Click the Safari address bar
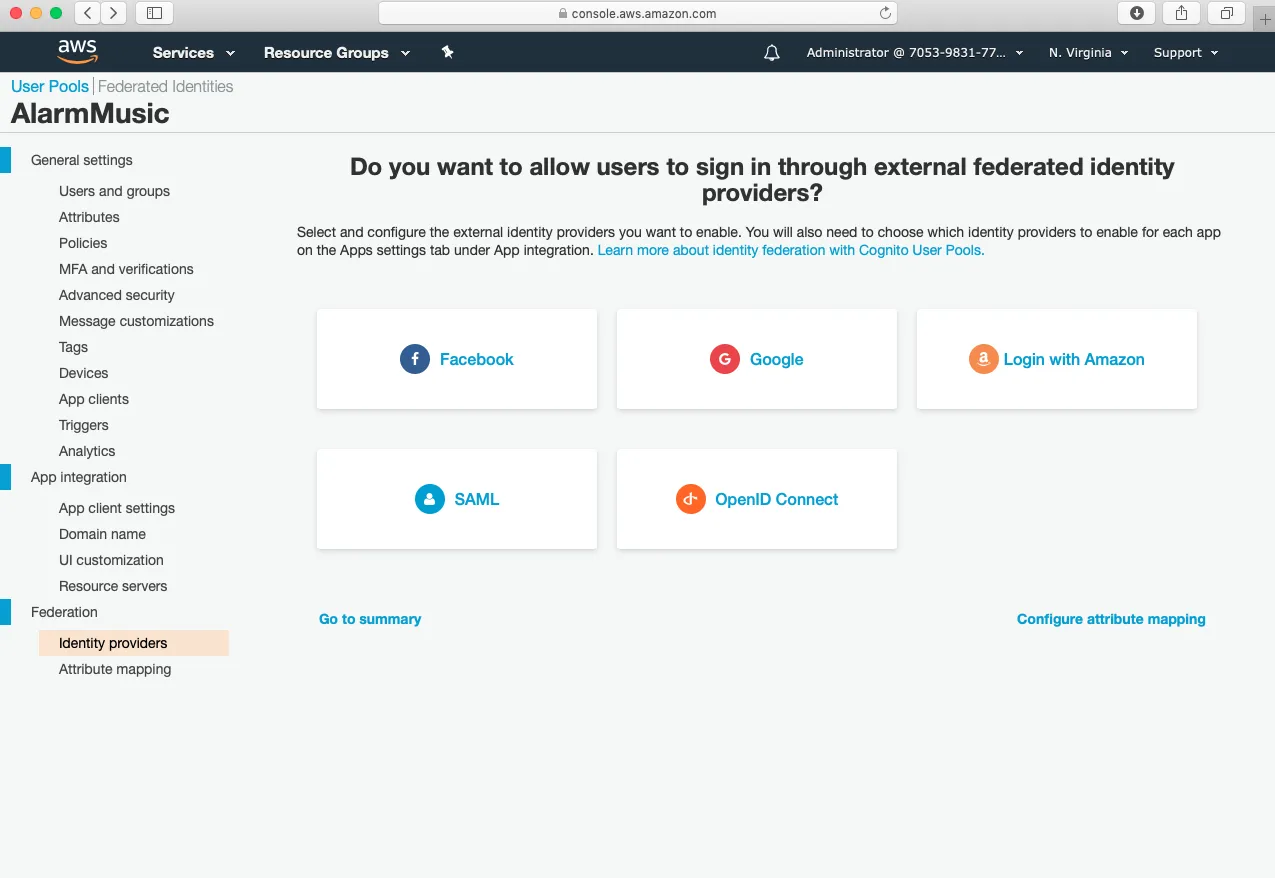1275x878 pixels. tap(637, 13)
